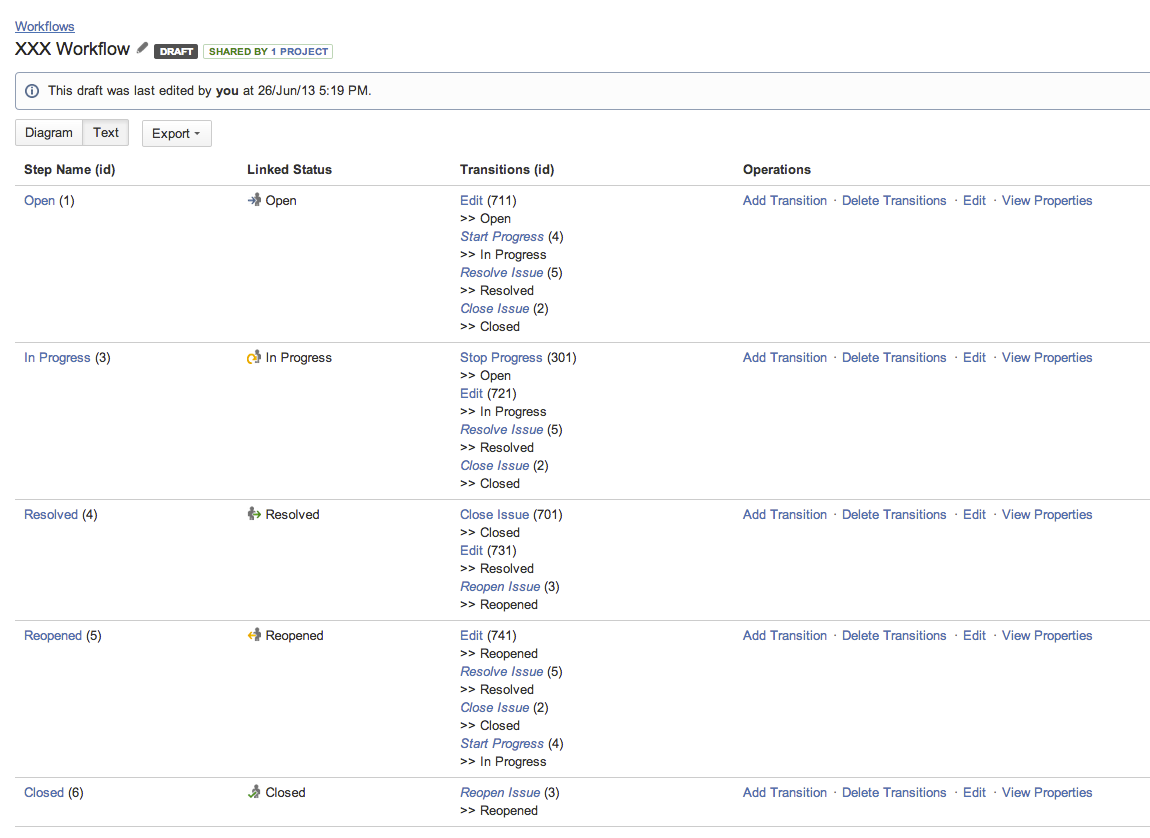Edit the Resolved step in Operations

(x=974, y=514)
